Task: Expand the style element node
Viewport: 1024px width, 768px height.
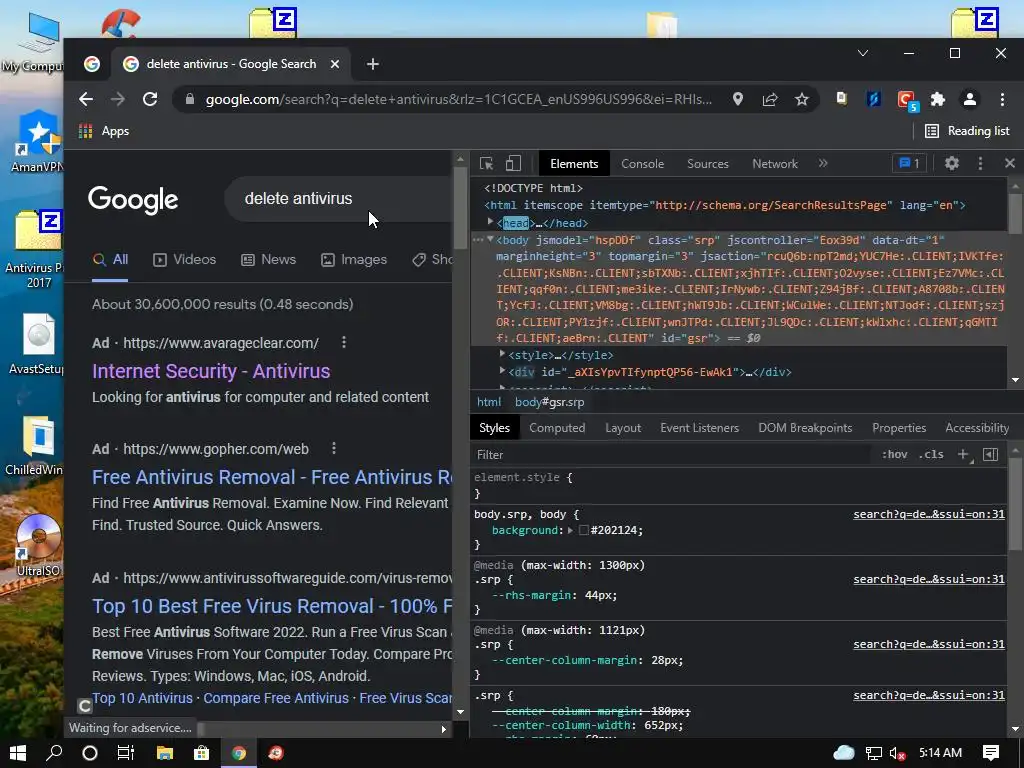Action: (502, 355)
